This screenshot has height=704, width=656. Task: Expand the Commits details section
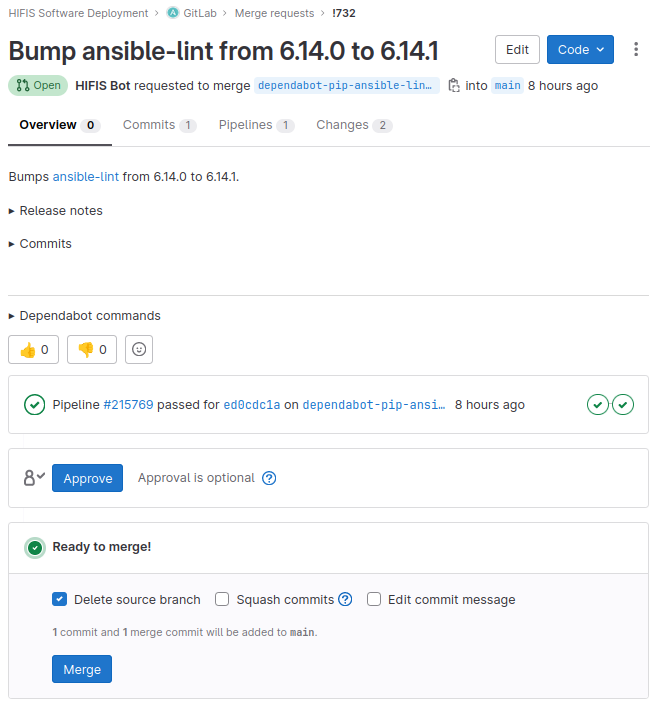point(40,244)
